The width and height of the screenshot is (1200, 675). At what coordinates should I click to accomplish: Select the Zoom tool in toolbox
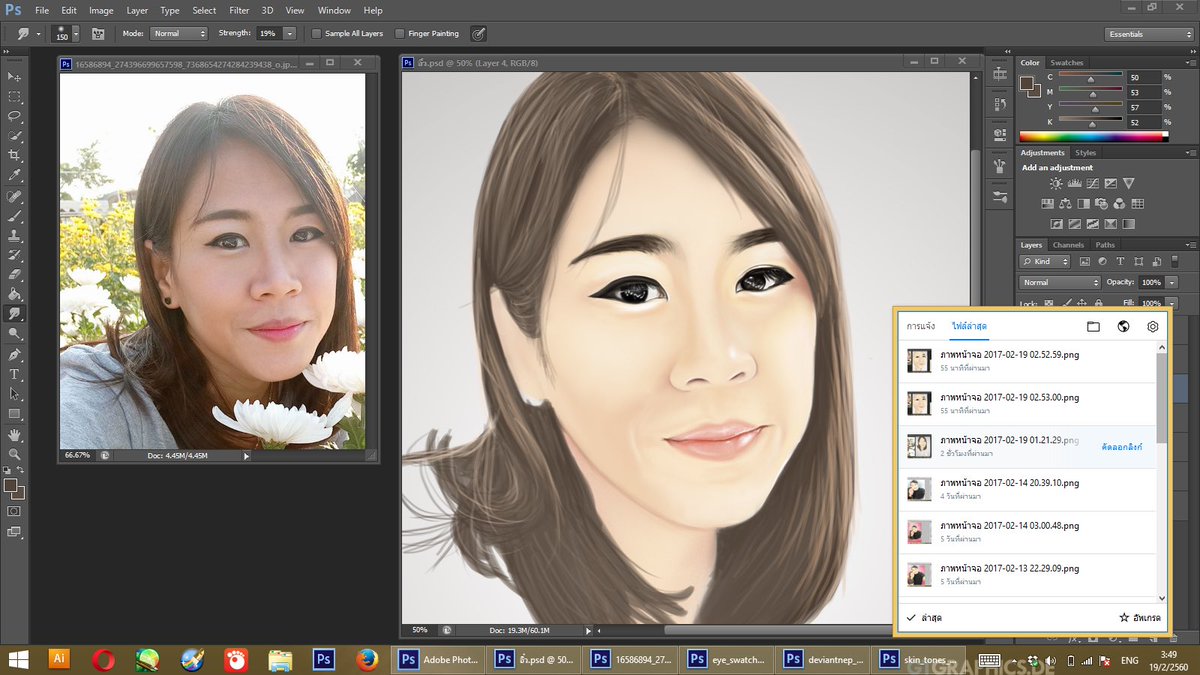[14, 454]
